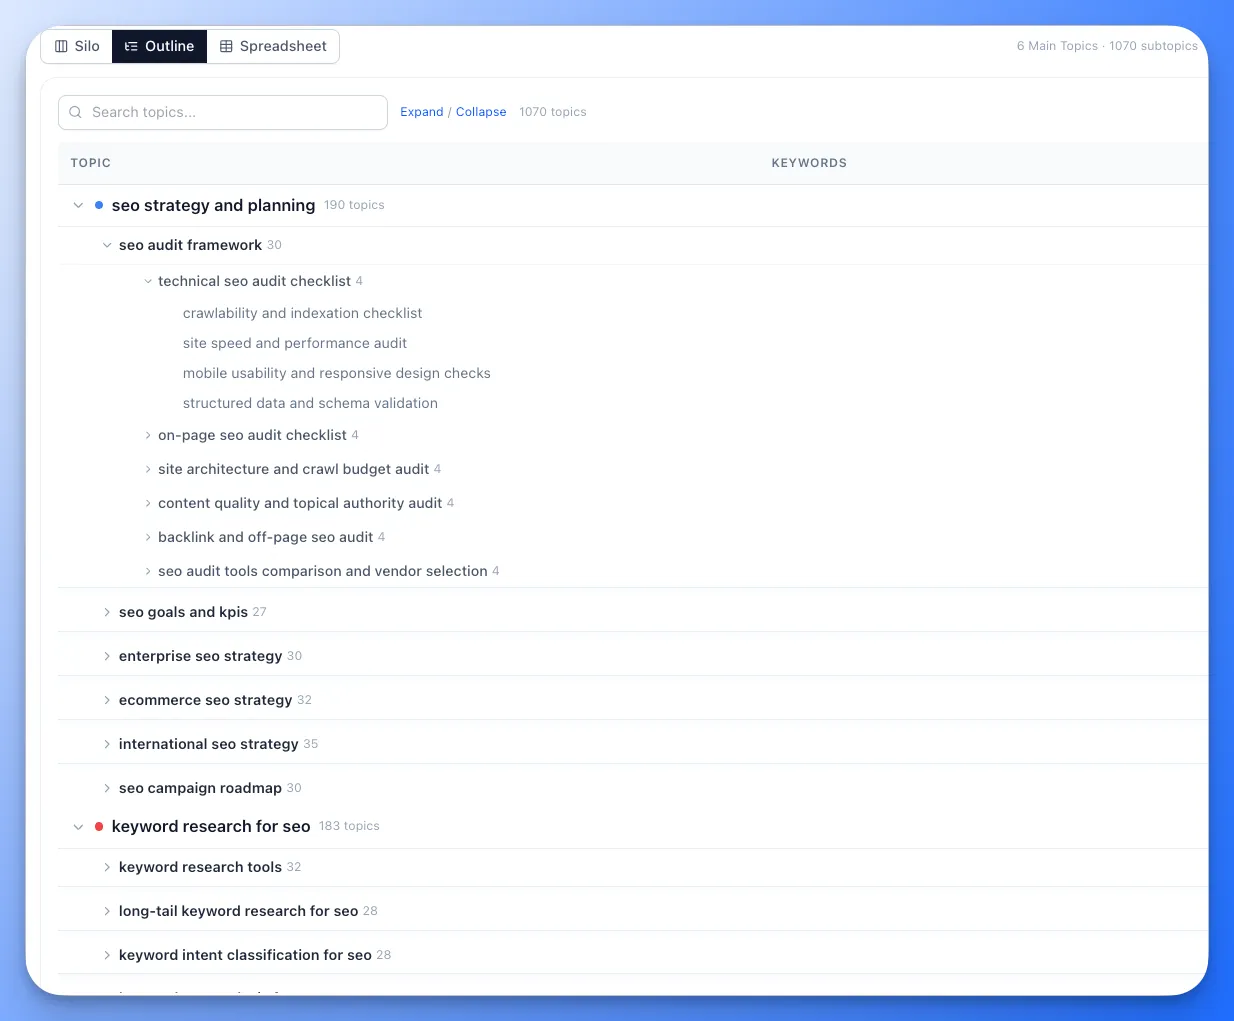Collapse seo strategy and planning section

click(x=78, y=205)
